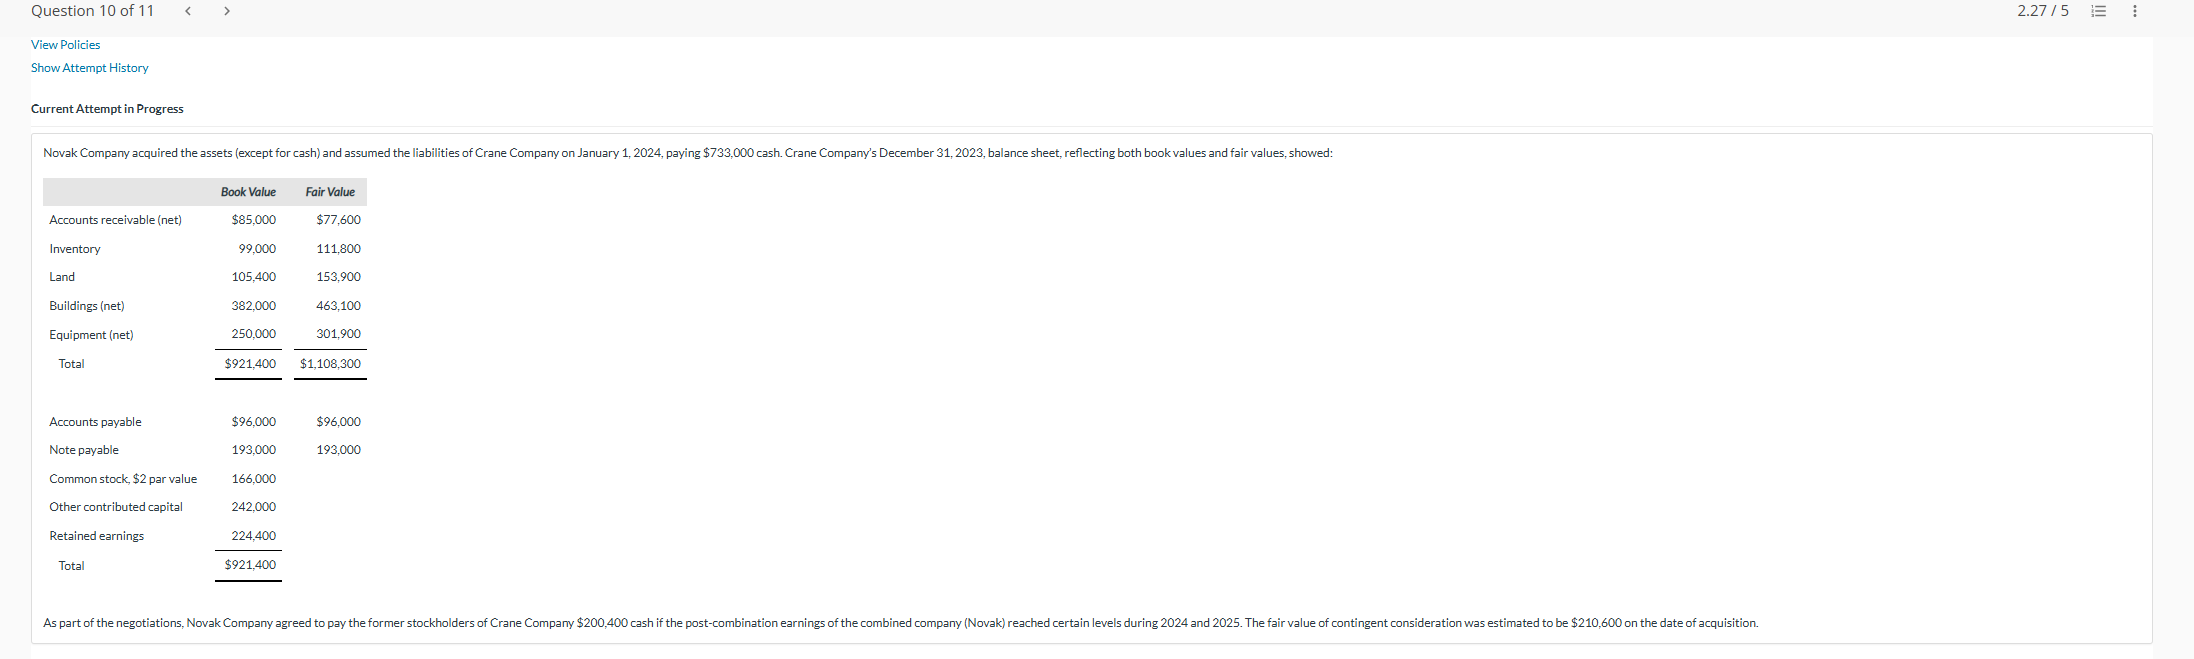Open the vertical three-dot options menu
This screenshot has width=2194, height=659.
2135,11
